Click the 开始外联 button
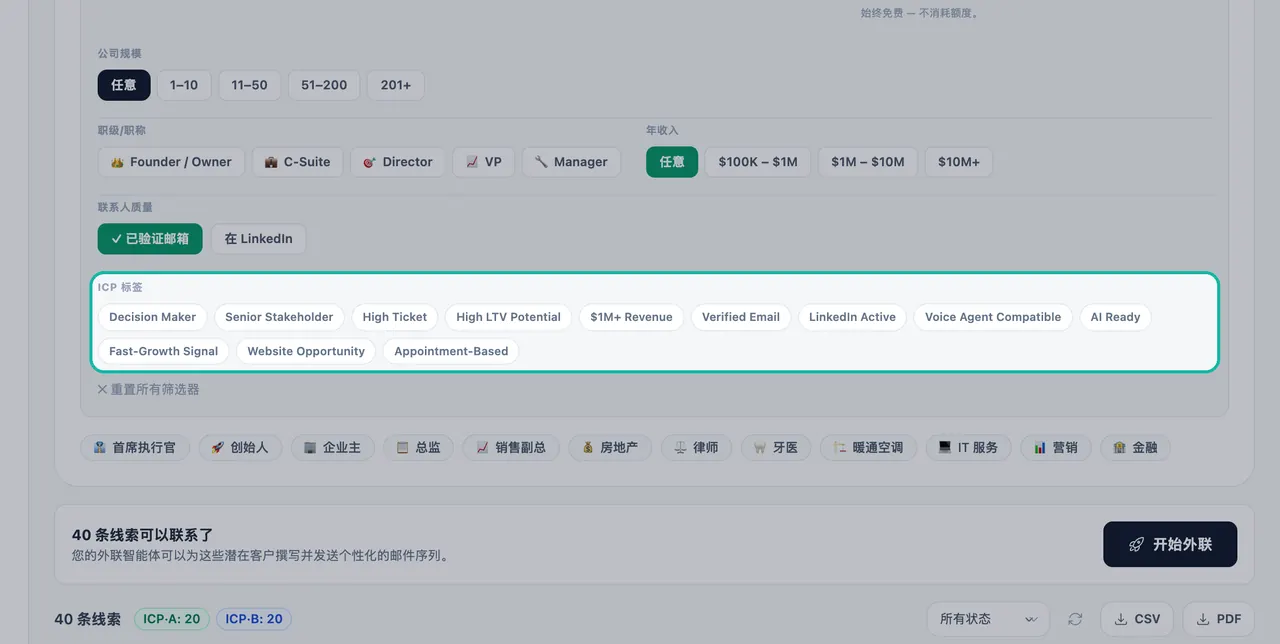Image resolution: width=1280 pixels, height=644 pixels. click(1170, 545)
